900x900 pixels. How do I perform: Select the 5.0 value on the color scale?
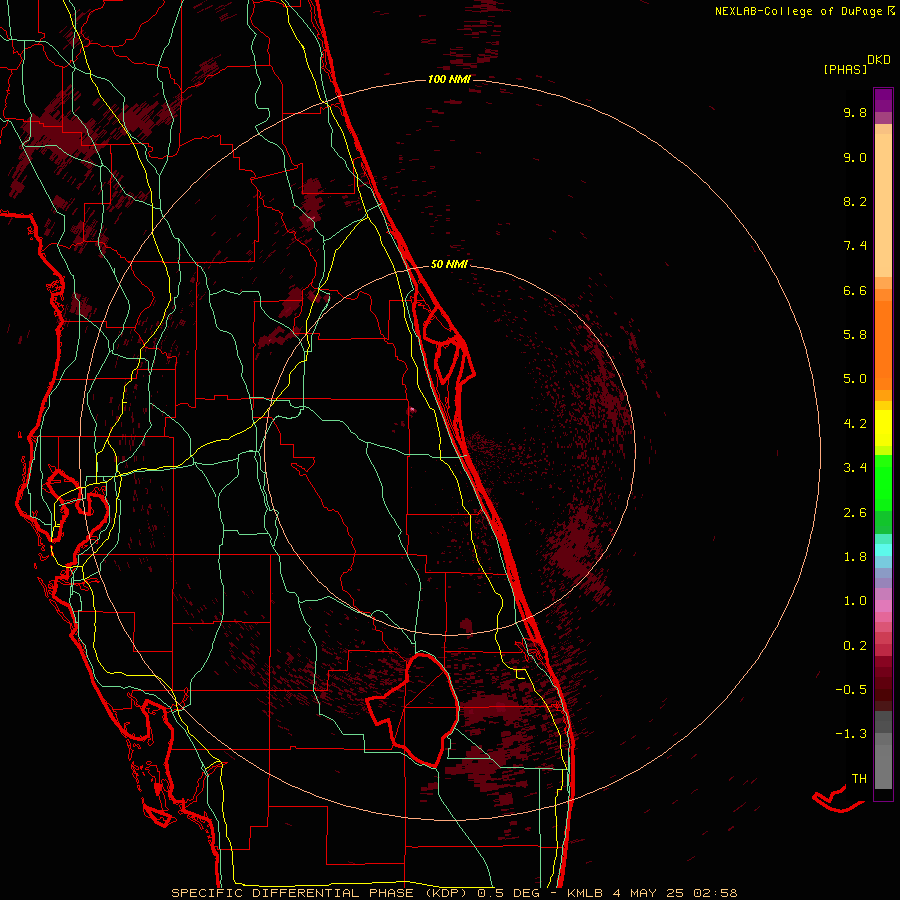click(x=855, y=379)
